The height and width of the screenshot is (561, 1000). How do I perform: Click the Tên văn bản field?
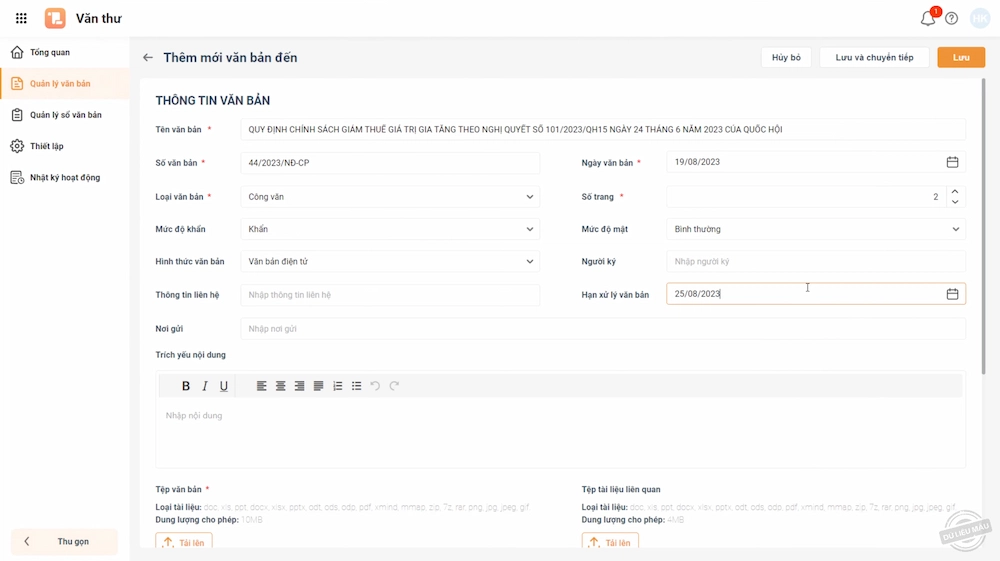(603, 129)
